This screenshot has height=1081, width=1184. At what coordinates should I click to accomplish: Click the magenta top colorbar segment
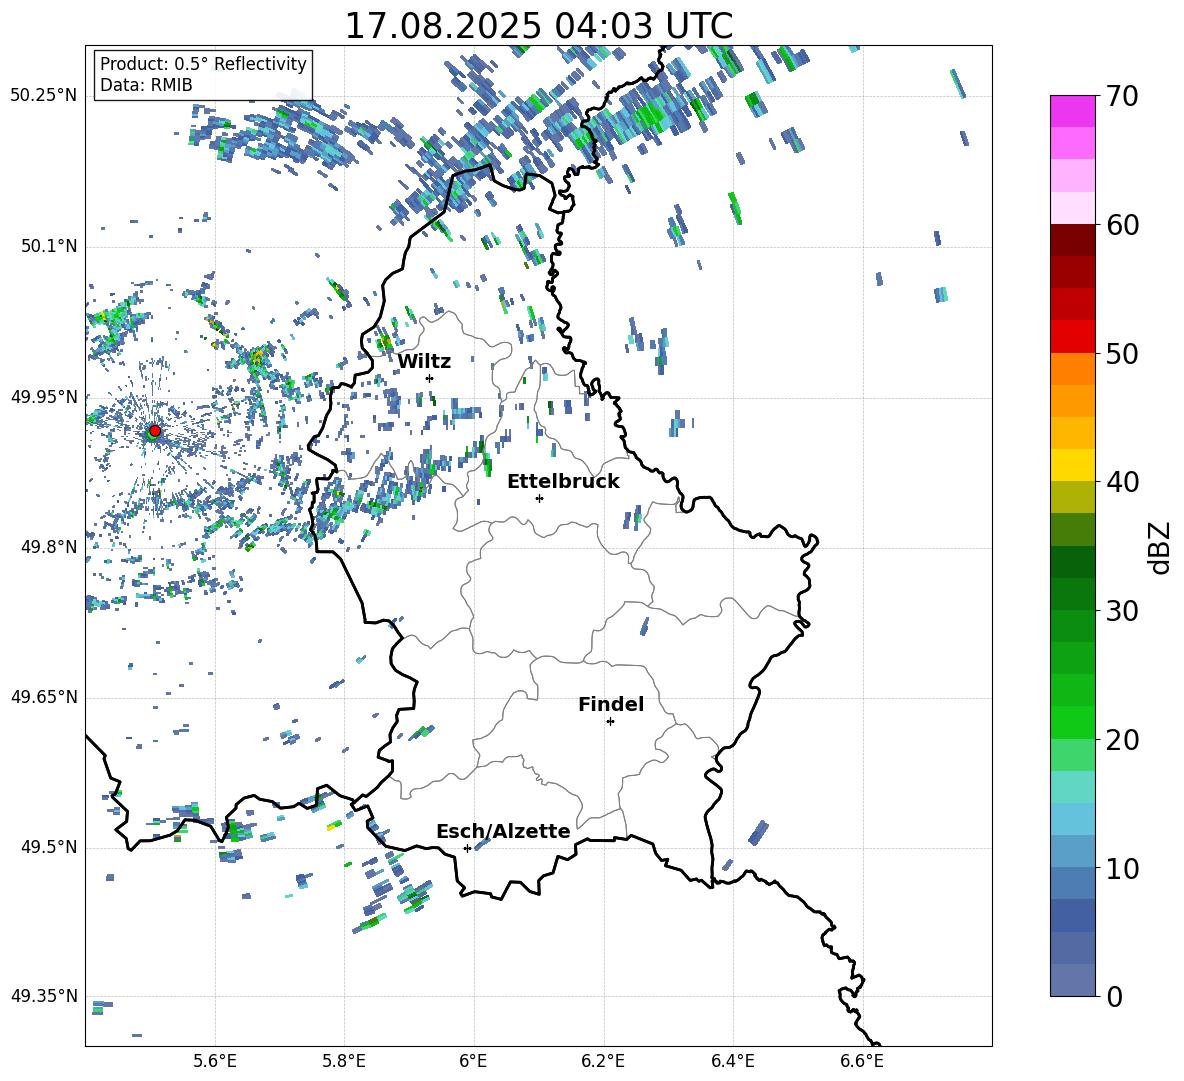[1072, 111]
